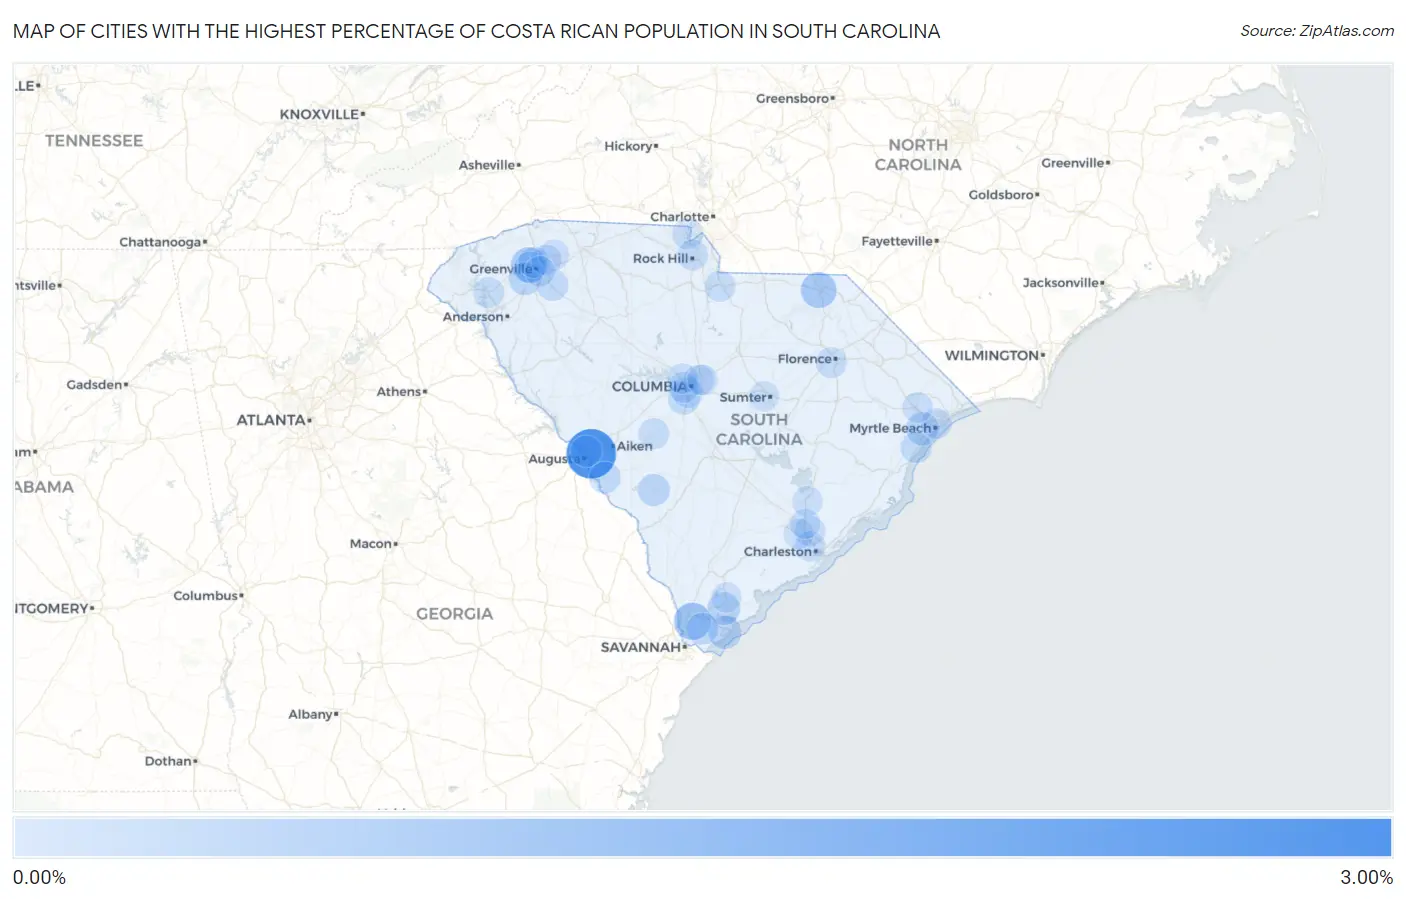
Task: Click the map title heading
Action: 477,31
